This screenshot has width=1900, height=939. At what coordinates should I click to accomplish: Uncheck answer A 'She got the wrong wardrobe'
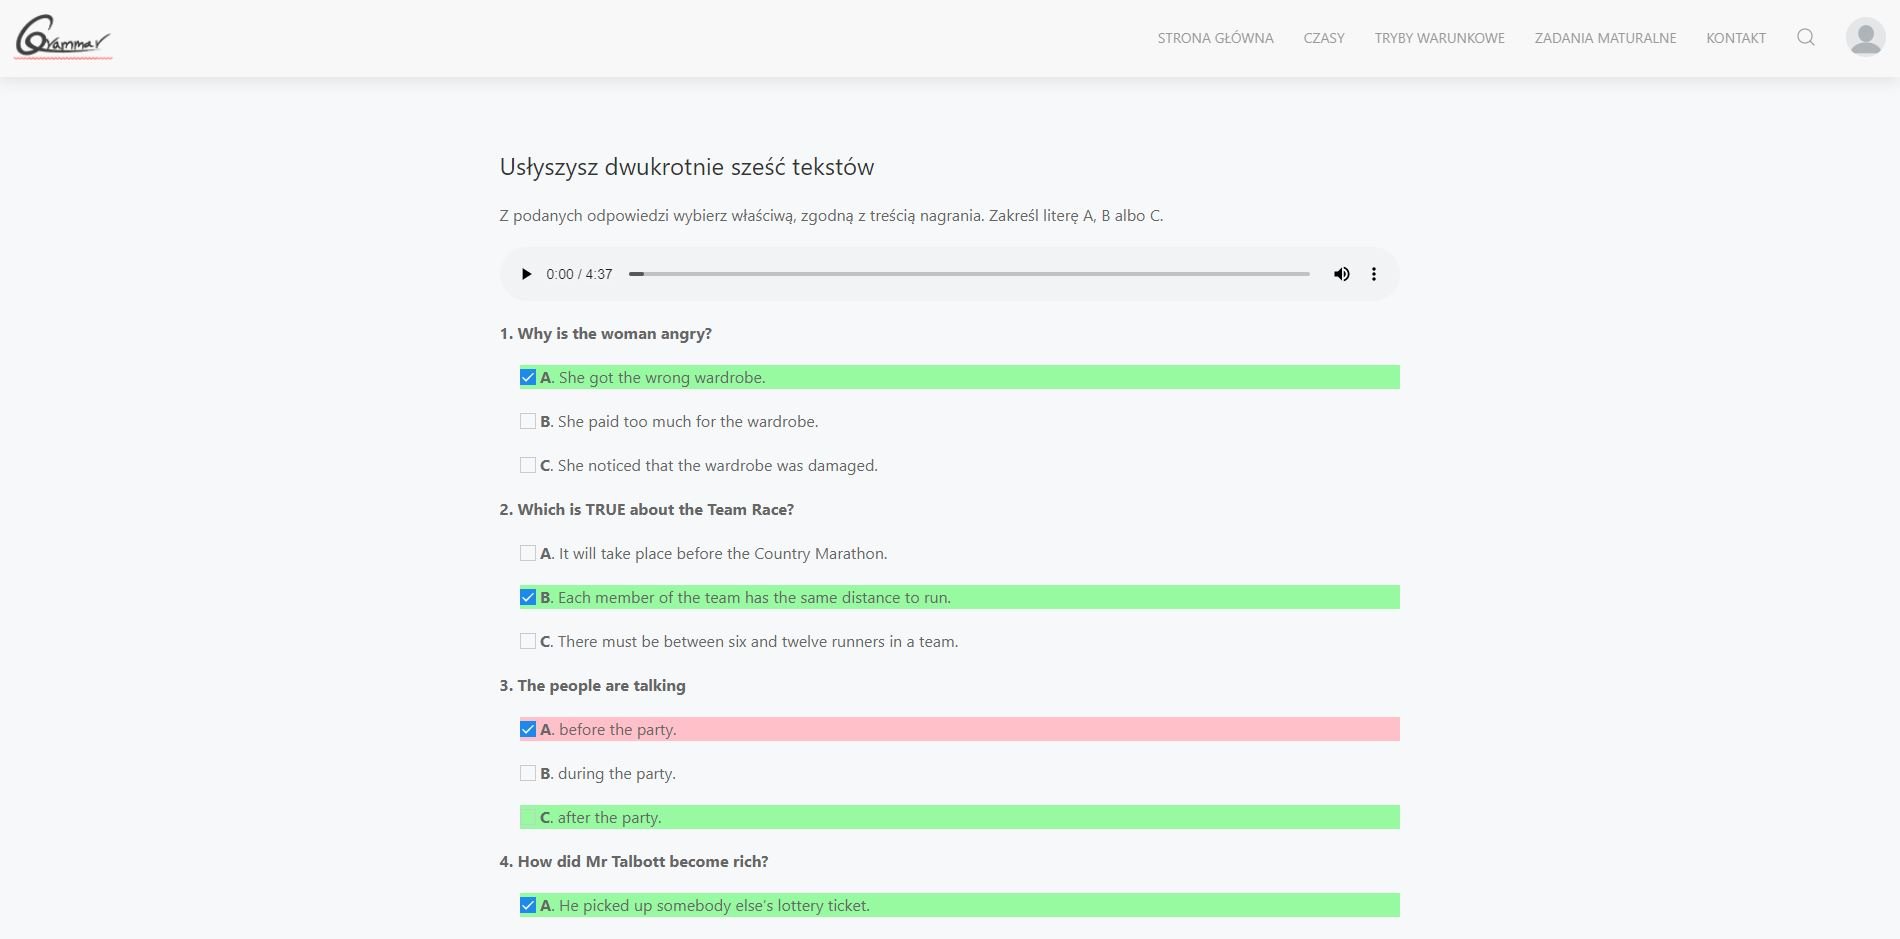pyautogui.click(x=528, y=378)
